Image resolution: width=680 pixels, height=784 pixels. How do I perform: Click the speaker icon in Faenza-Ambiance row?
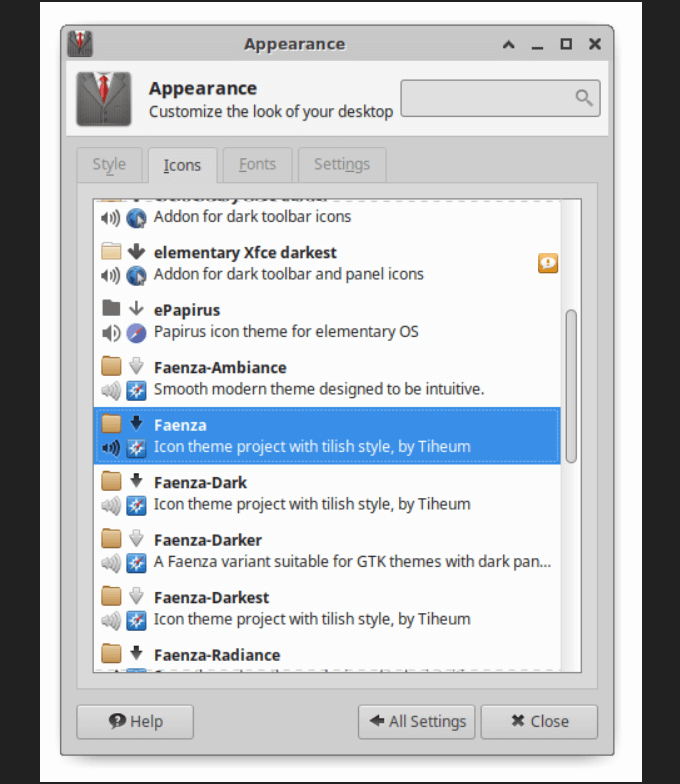point(111,390)
